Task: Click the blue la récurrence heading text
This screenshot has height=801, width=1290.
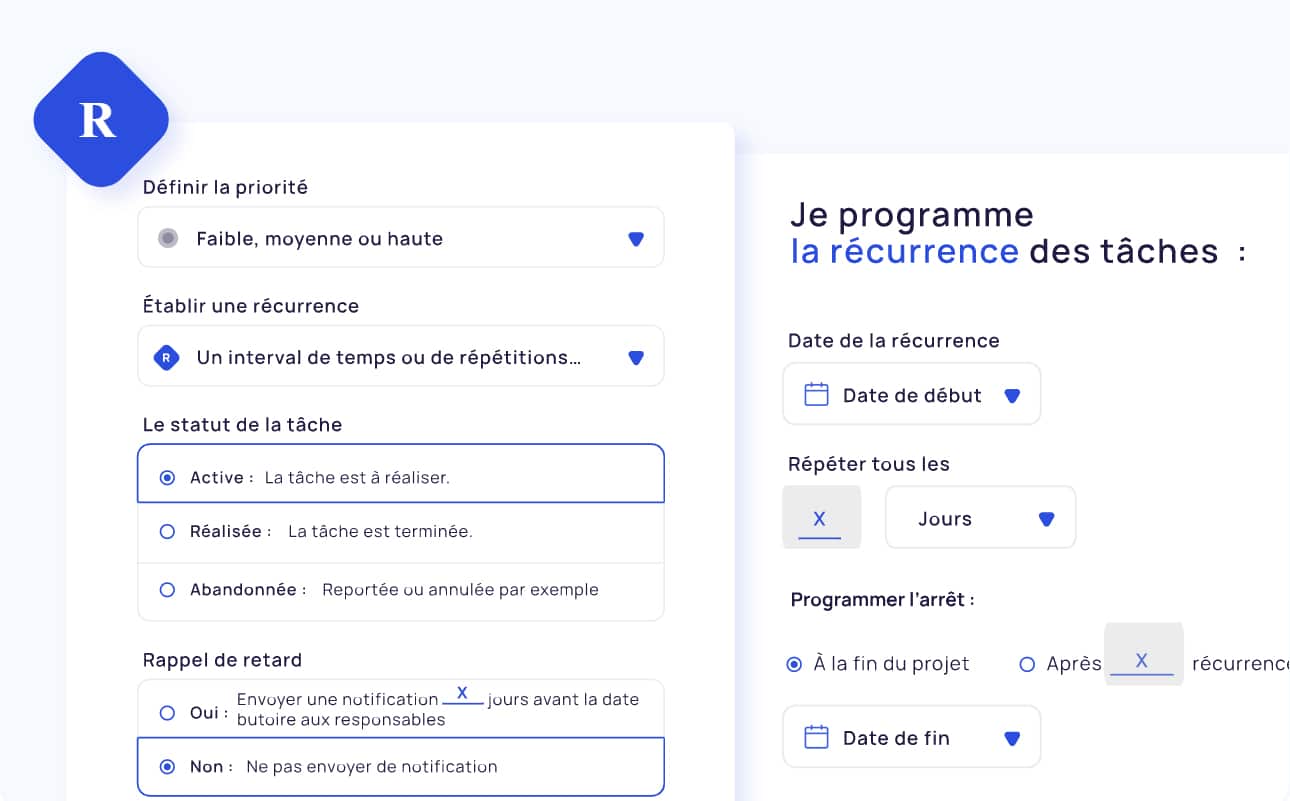Action: (904, 250)
